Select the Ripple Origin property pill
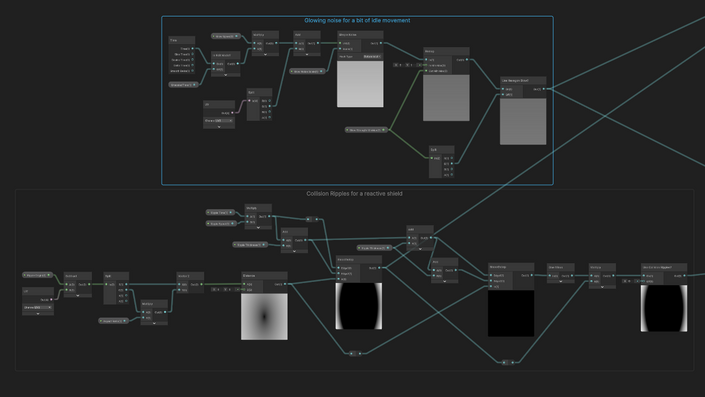The height and width of the screenshot is (397, 705). tap(38, 275)
